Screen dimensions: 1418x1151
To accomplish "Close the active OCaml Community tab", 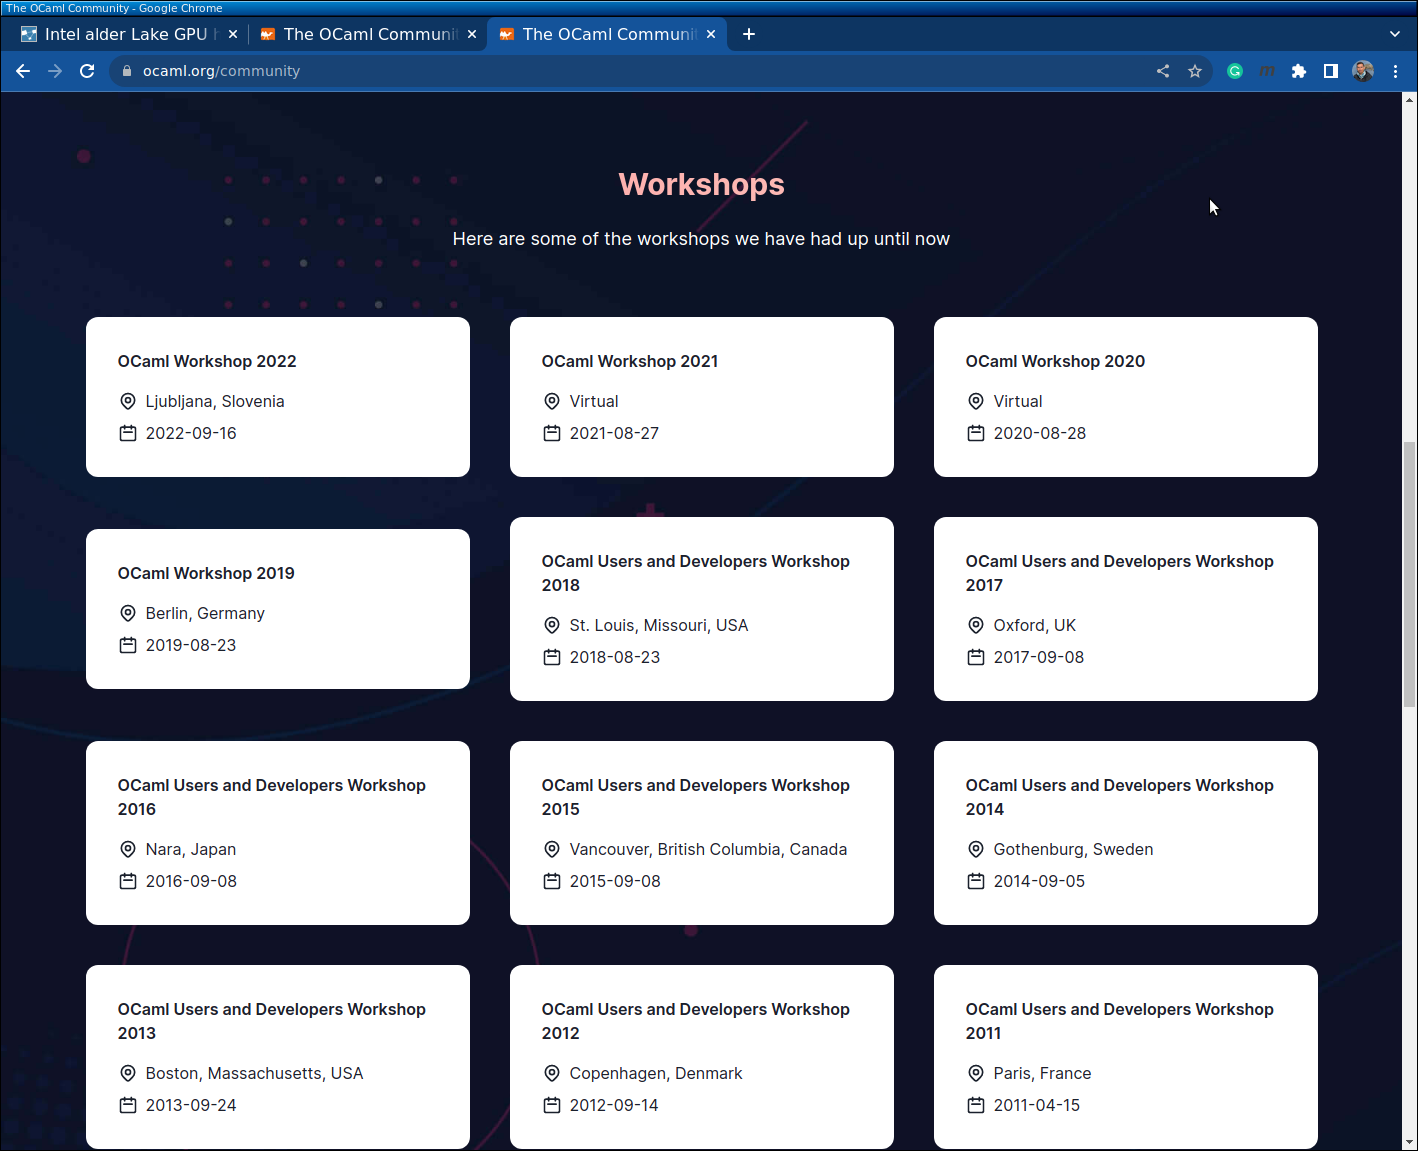I will coord(711,34).
